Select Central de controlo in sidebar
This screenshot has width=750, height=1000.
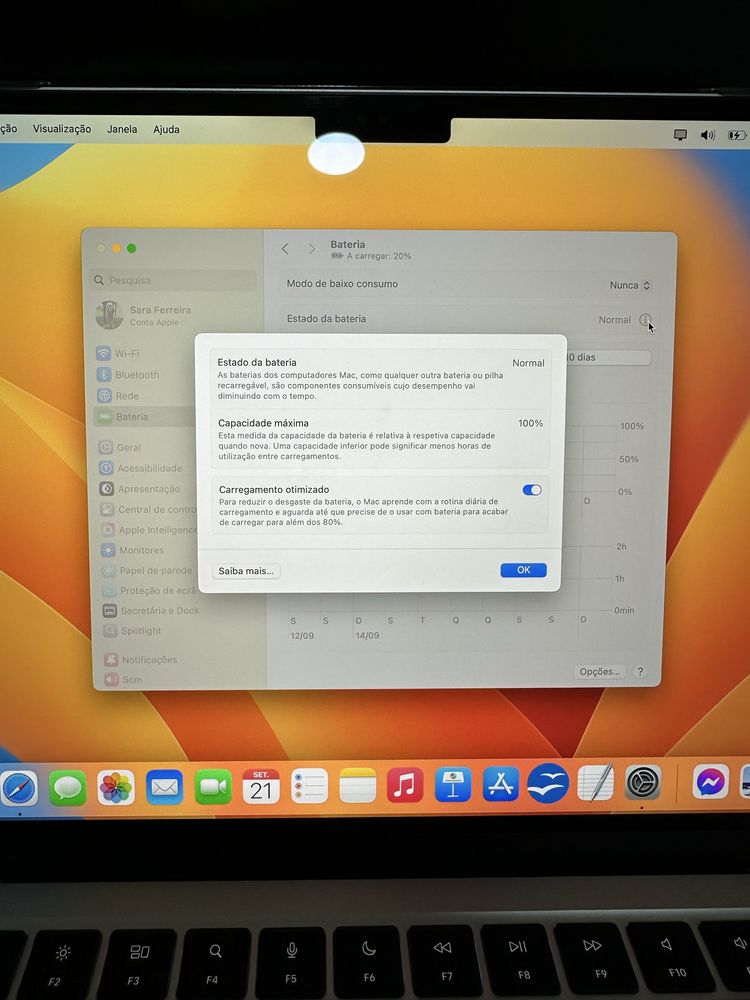coord(147,510)
